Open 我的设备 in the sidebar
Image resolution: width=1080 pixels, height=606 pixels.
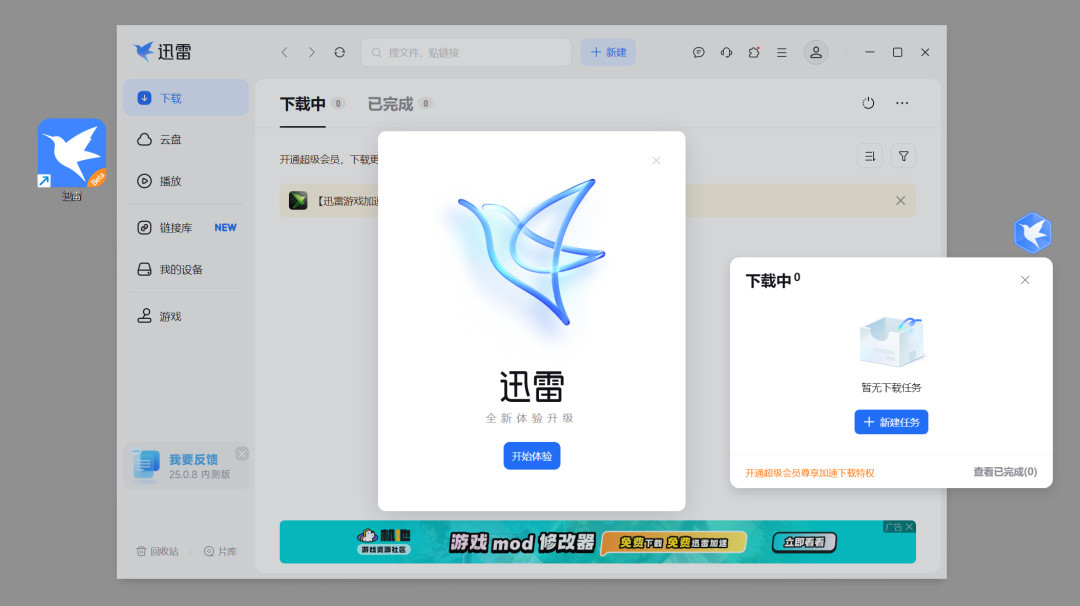(x=186, y=269)
